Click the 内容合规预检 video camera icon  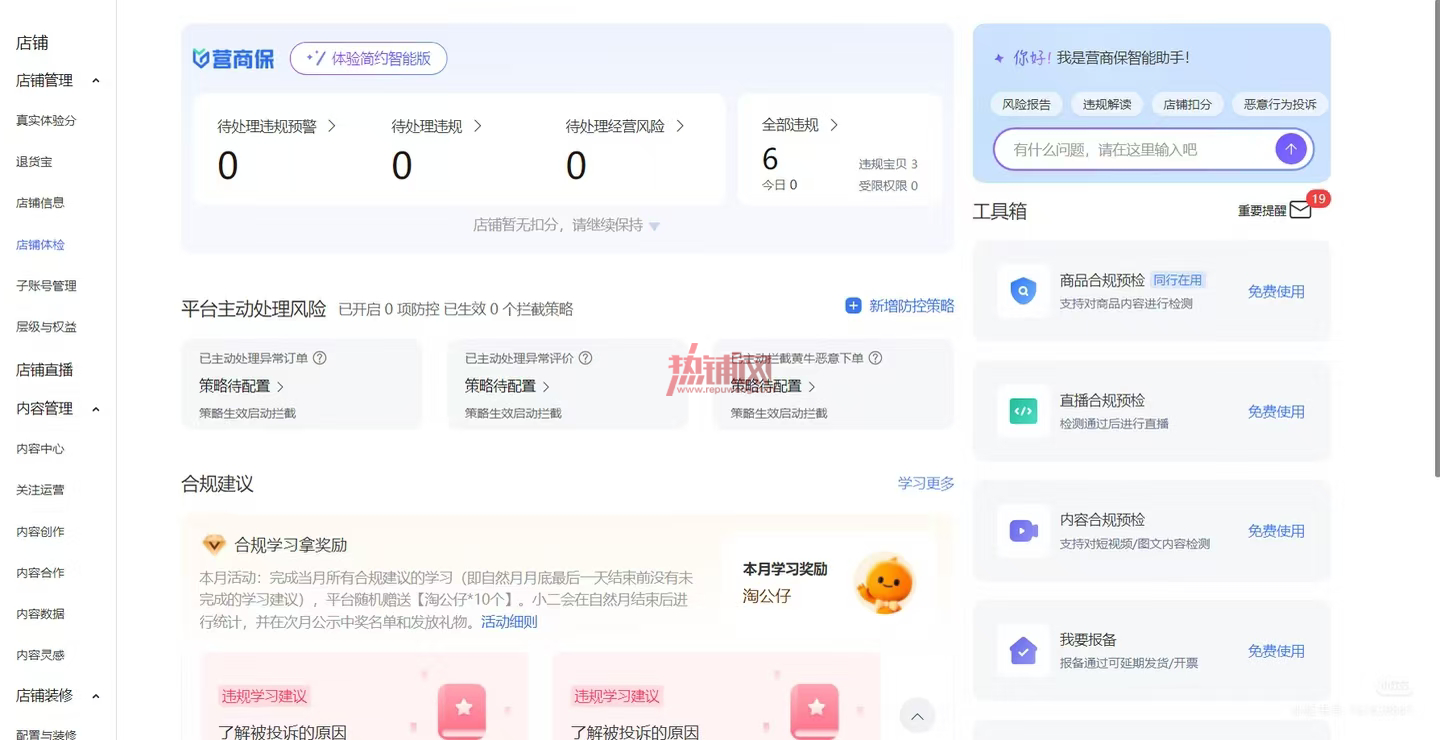[1023, 531]
